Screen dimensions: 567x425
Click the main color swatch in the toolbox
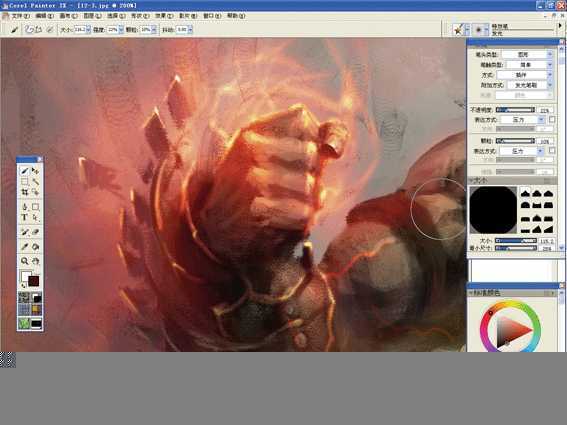[25, 276]
